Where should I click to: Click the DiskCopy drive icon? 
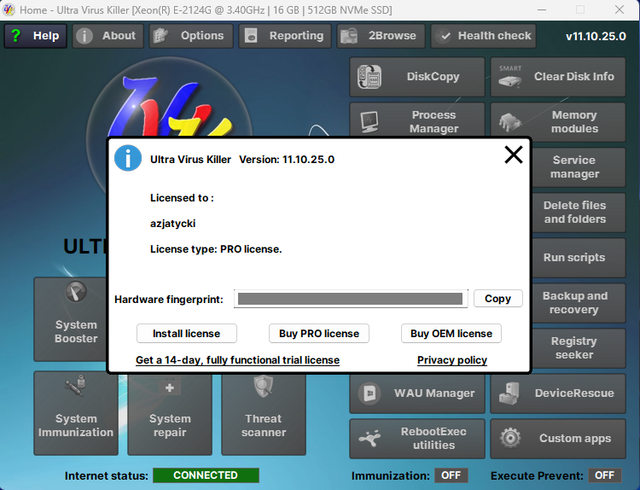[x=369, y=77]
